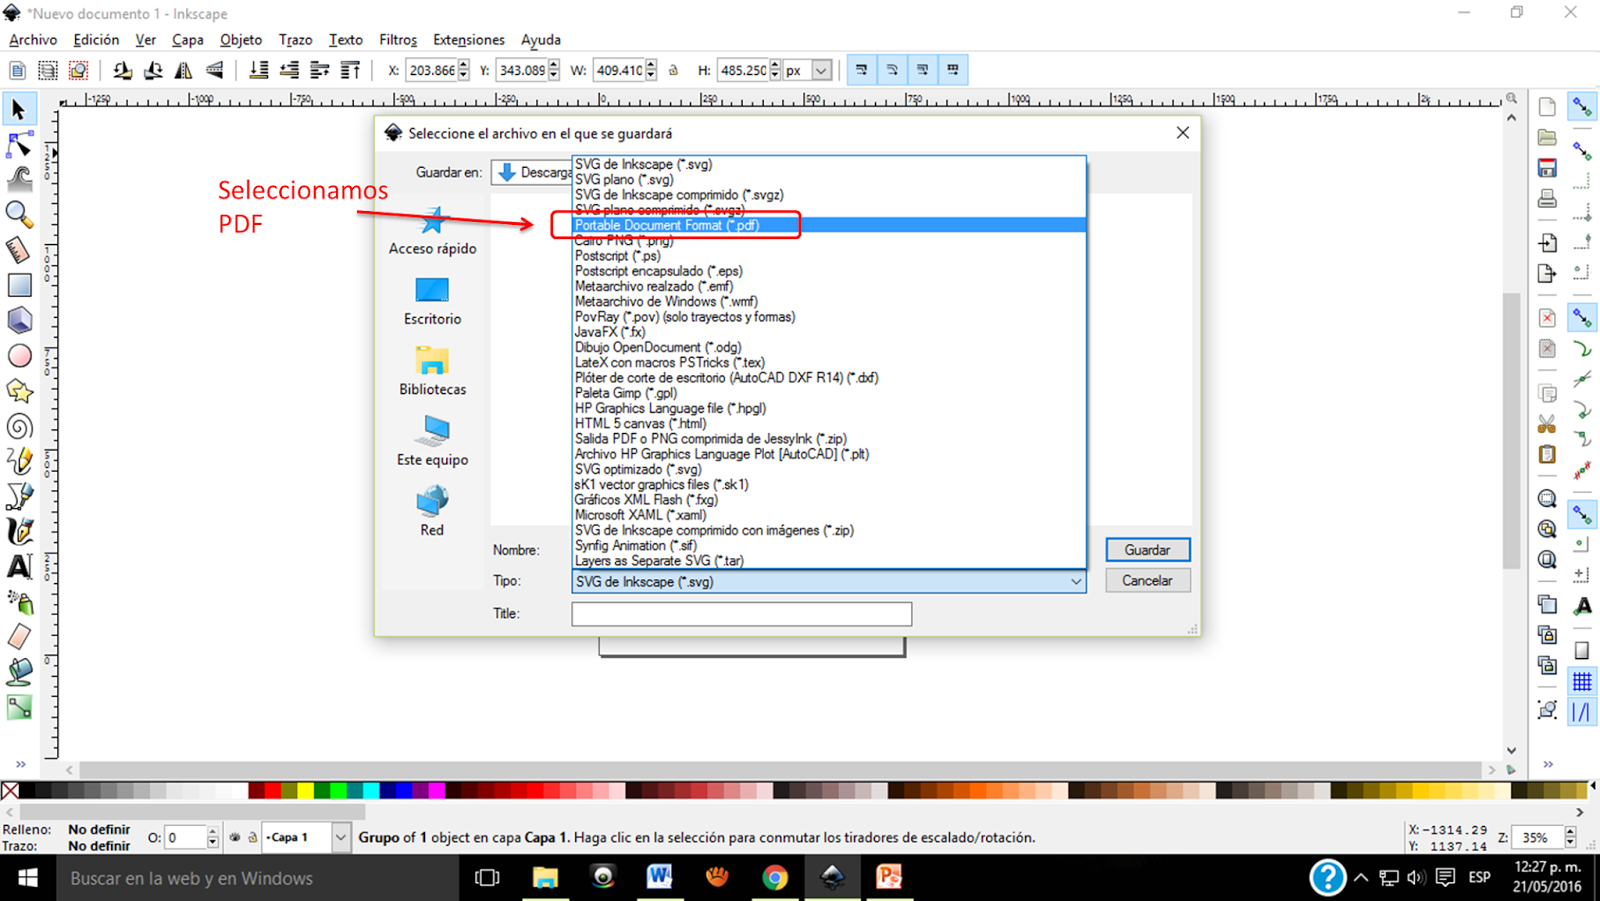Image resolution: width=1600 pixels, height=901 pixels.
Task: Select the Text tool
Action: click(19, 566)
